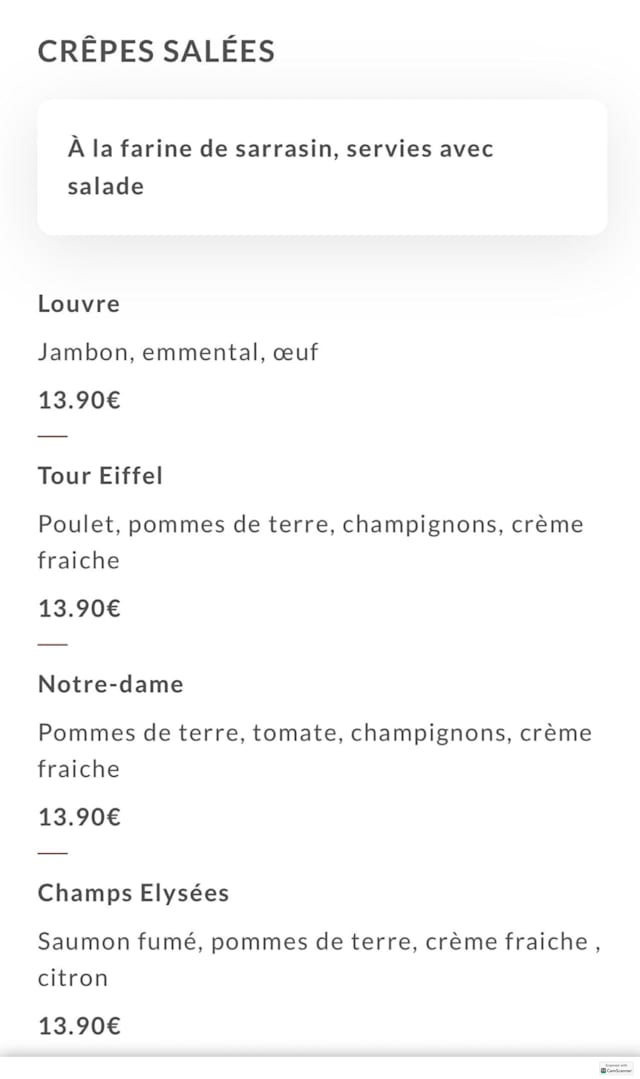Image resolution: width=640 pixels, height=1079 pixels.
Task: Click the divider line above Notre-dame
Action: 53,644
